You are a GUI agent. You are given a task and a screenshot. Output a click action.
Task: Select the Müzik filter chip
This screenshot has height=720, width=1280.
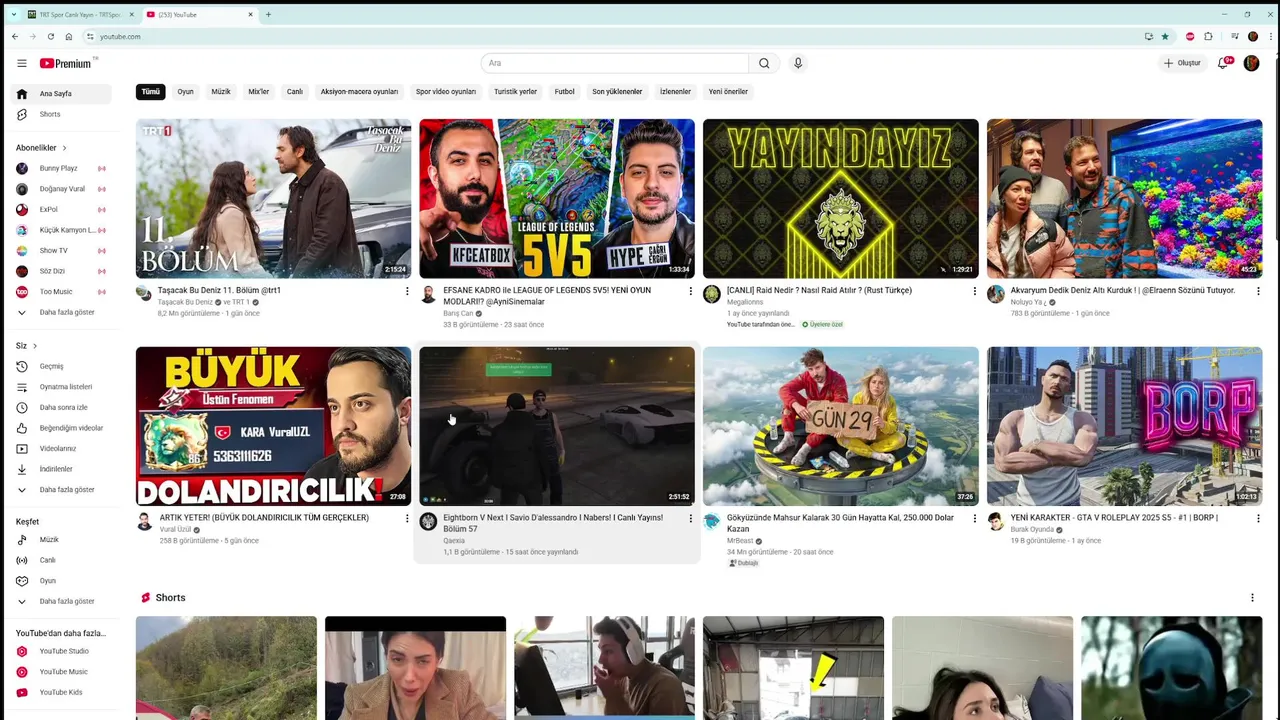pos(221,92)
